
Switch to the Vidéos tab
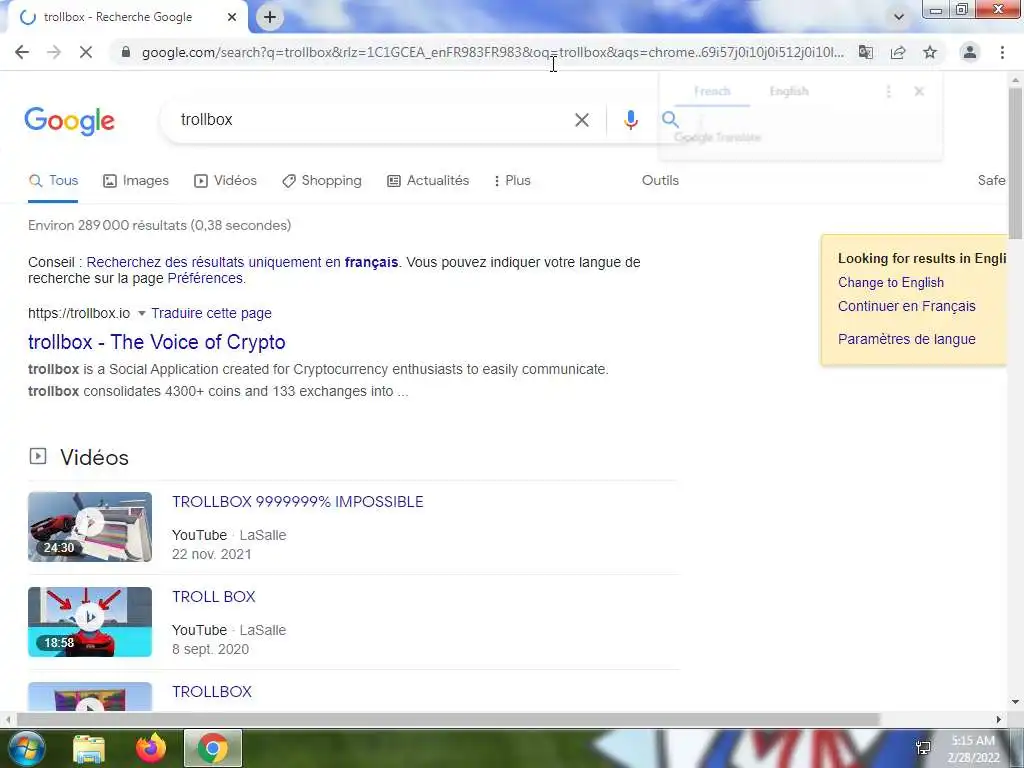coord(225,181)
